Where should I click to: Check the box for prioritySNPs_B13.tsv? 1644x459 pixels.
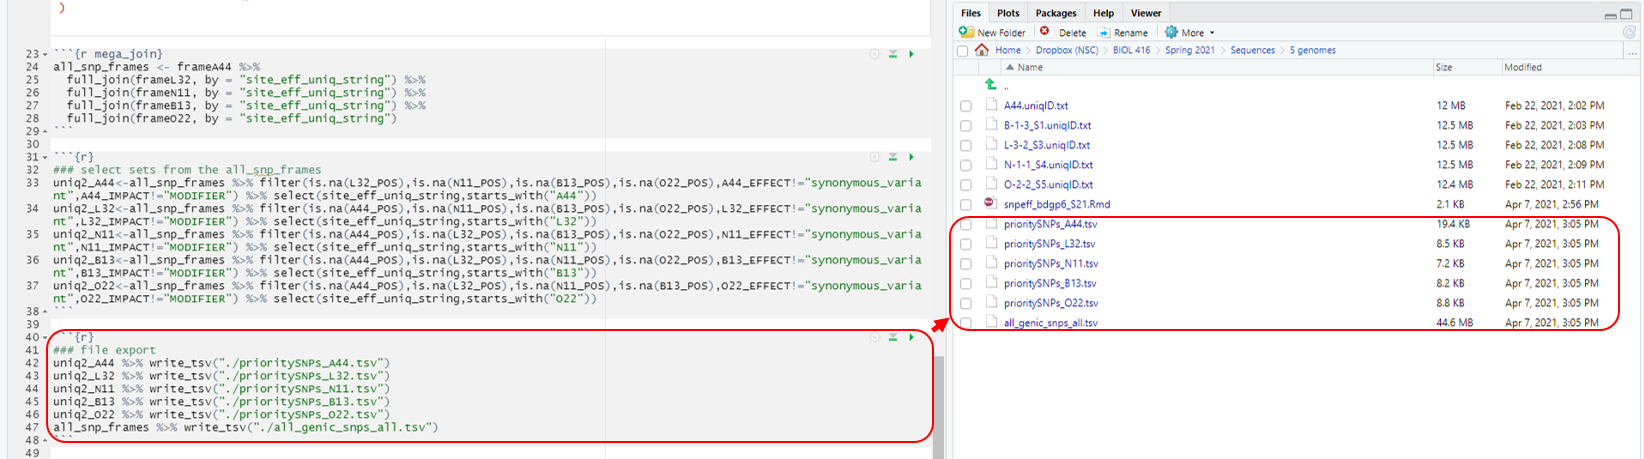[x=965, y=284]
